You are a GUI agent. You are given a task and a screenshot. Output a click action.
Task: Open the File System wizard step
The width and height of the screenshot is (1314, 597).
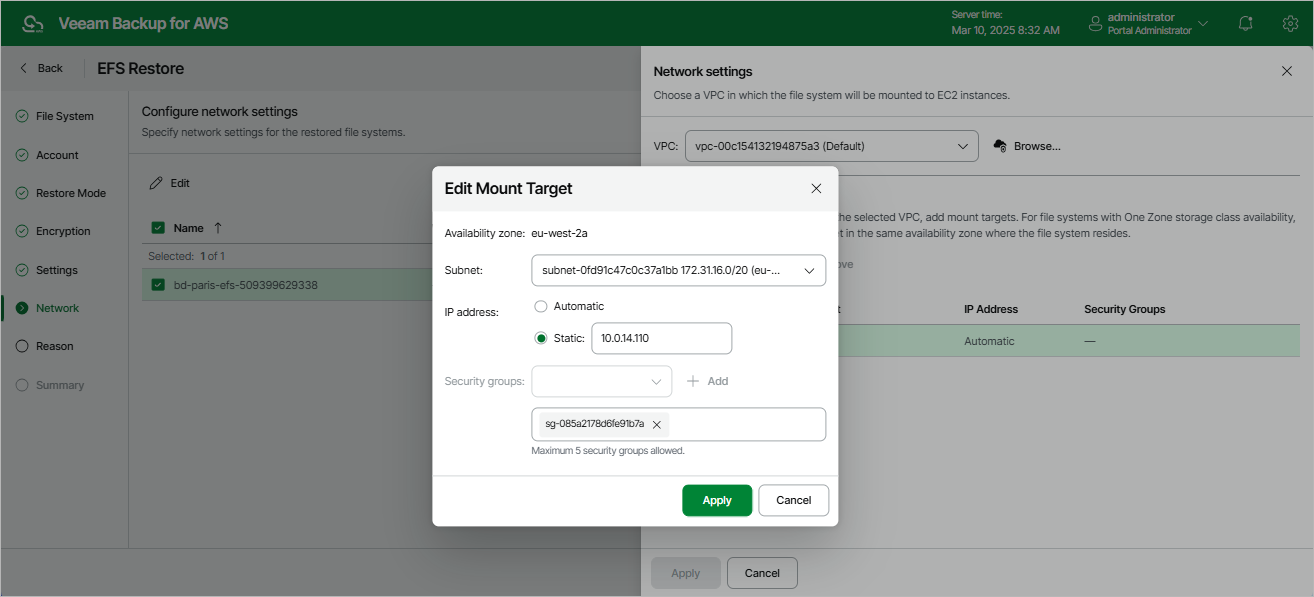pos(65,116)
